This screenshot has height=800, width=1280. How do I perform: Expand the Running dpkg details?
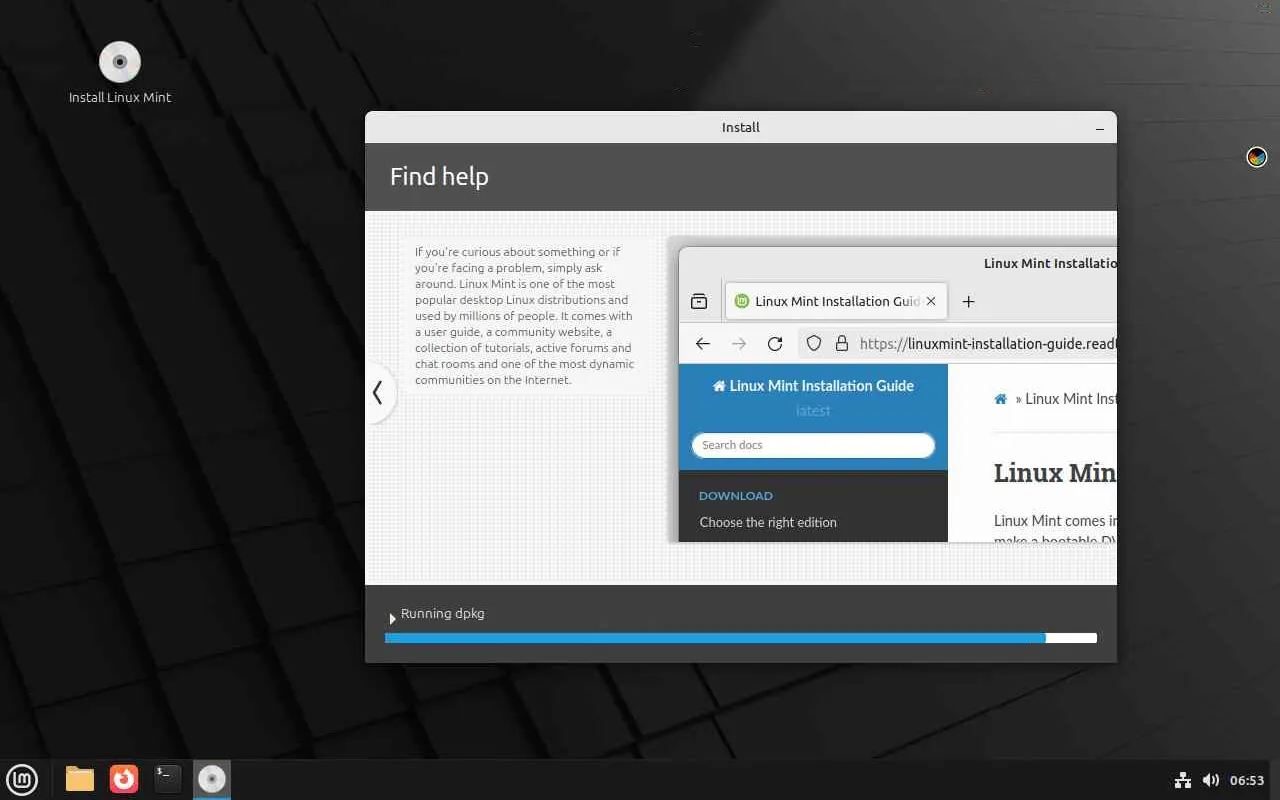tap(392, 619)
